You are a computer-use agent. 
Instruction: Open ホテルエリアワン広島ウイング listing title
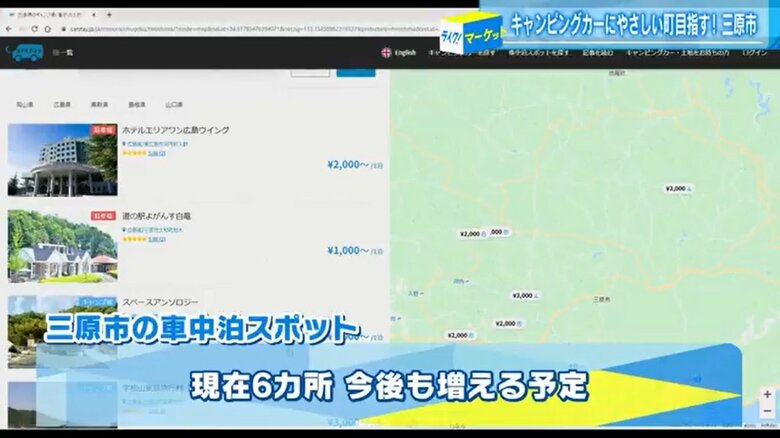tap(175, 131)
